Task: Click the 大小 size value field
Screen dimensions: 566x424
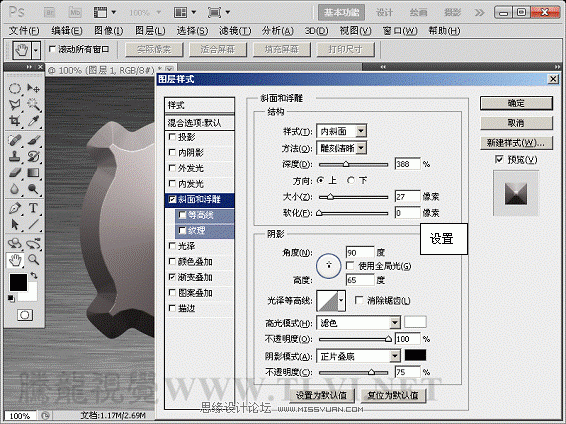Action: 408,197
